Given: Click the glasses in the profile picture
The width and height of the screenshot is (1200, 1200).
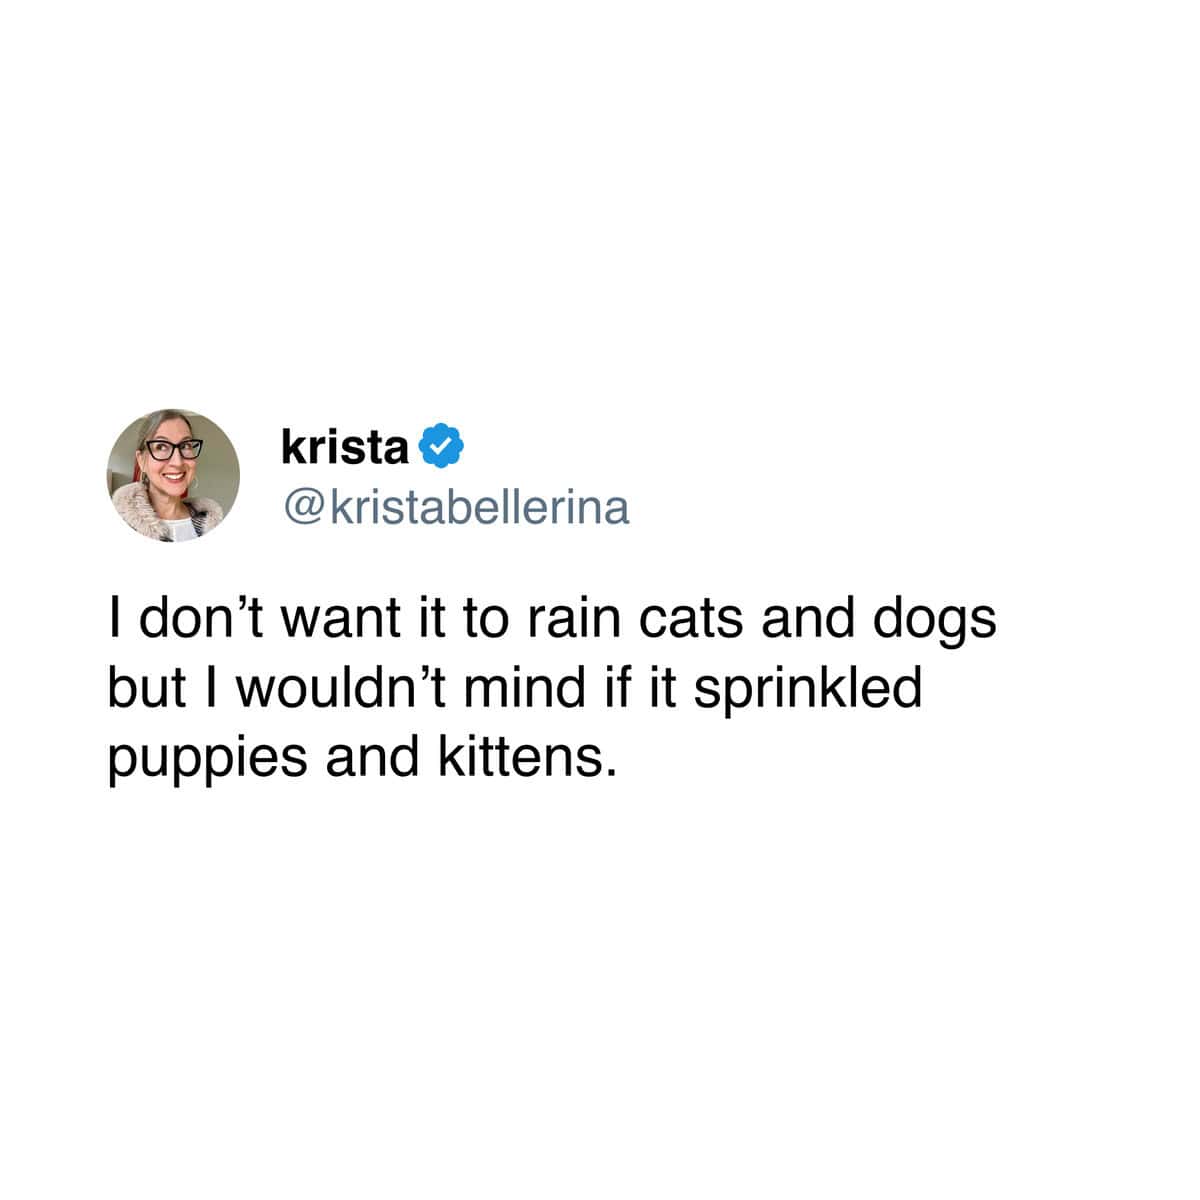Looking at the screenshot, I should pyautogui.click(x=172, y=449).
